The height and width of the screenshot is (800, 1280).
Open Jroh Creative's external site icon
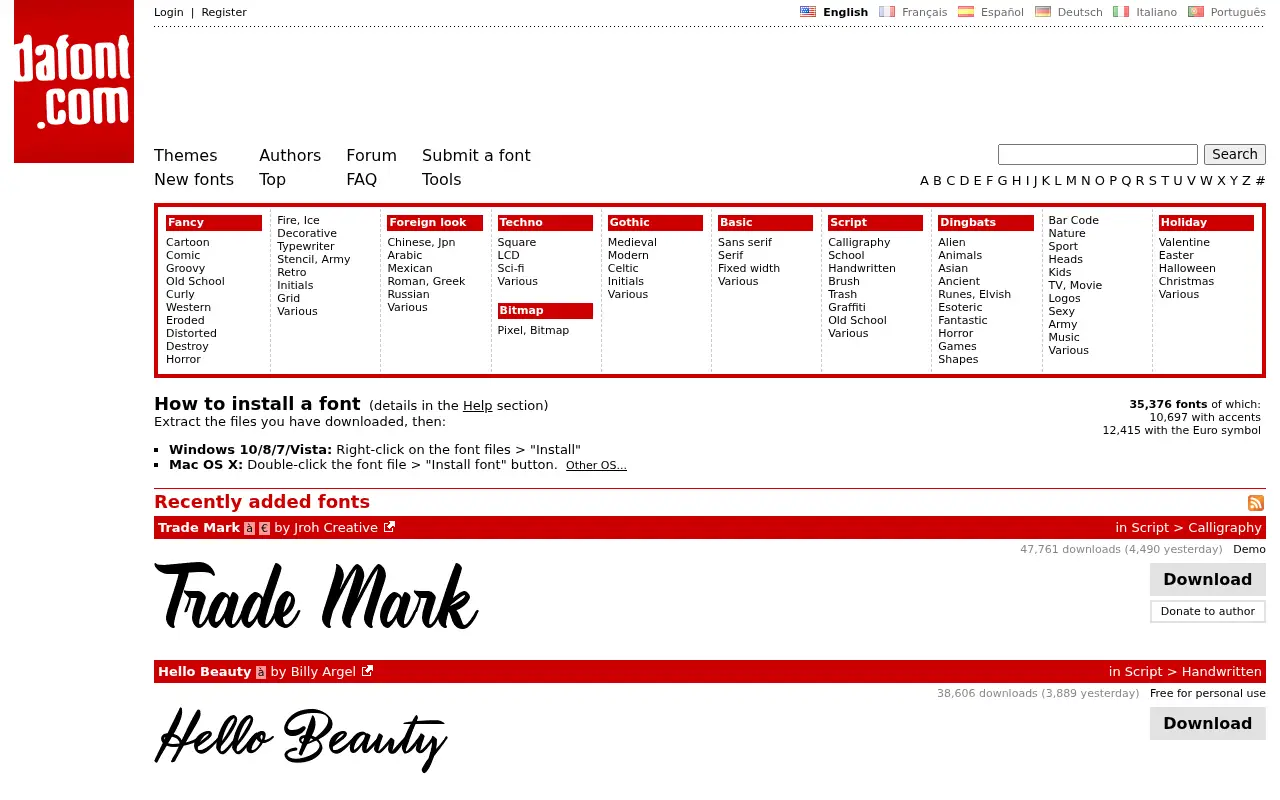click(389, 527)
